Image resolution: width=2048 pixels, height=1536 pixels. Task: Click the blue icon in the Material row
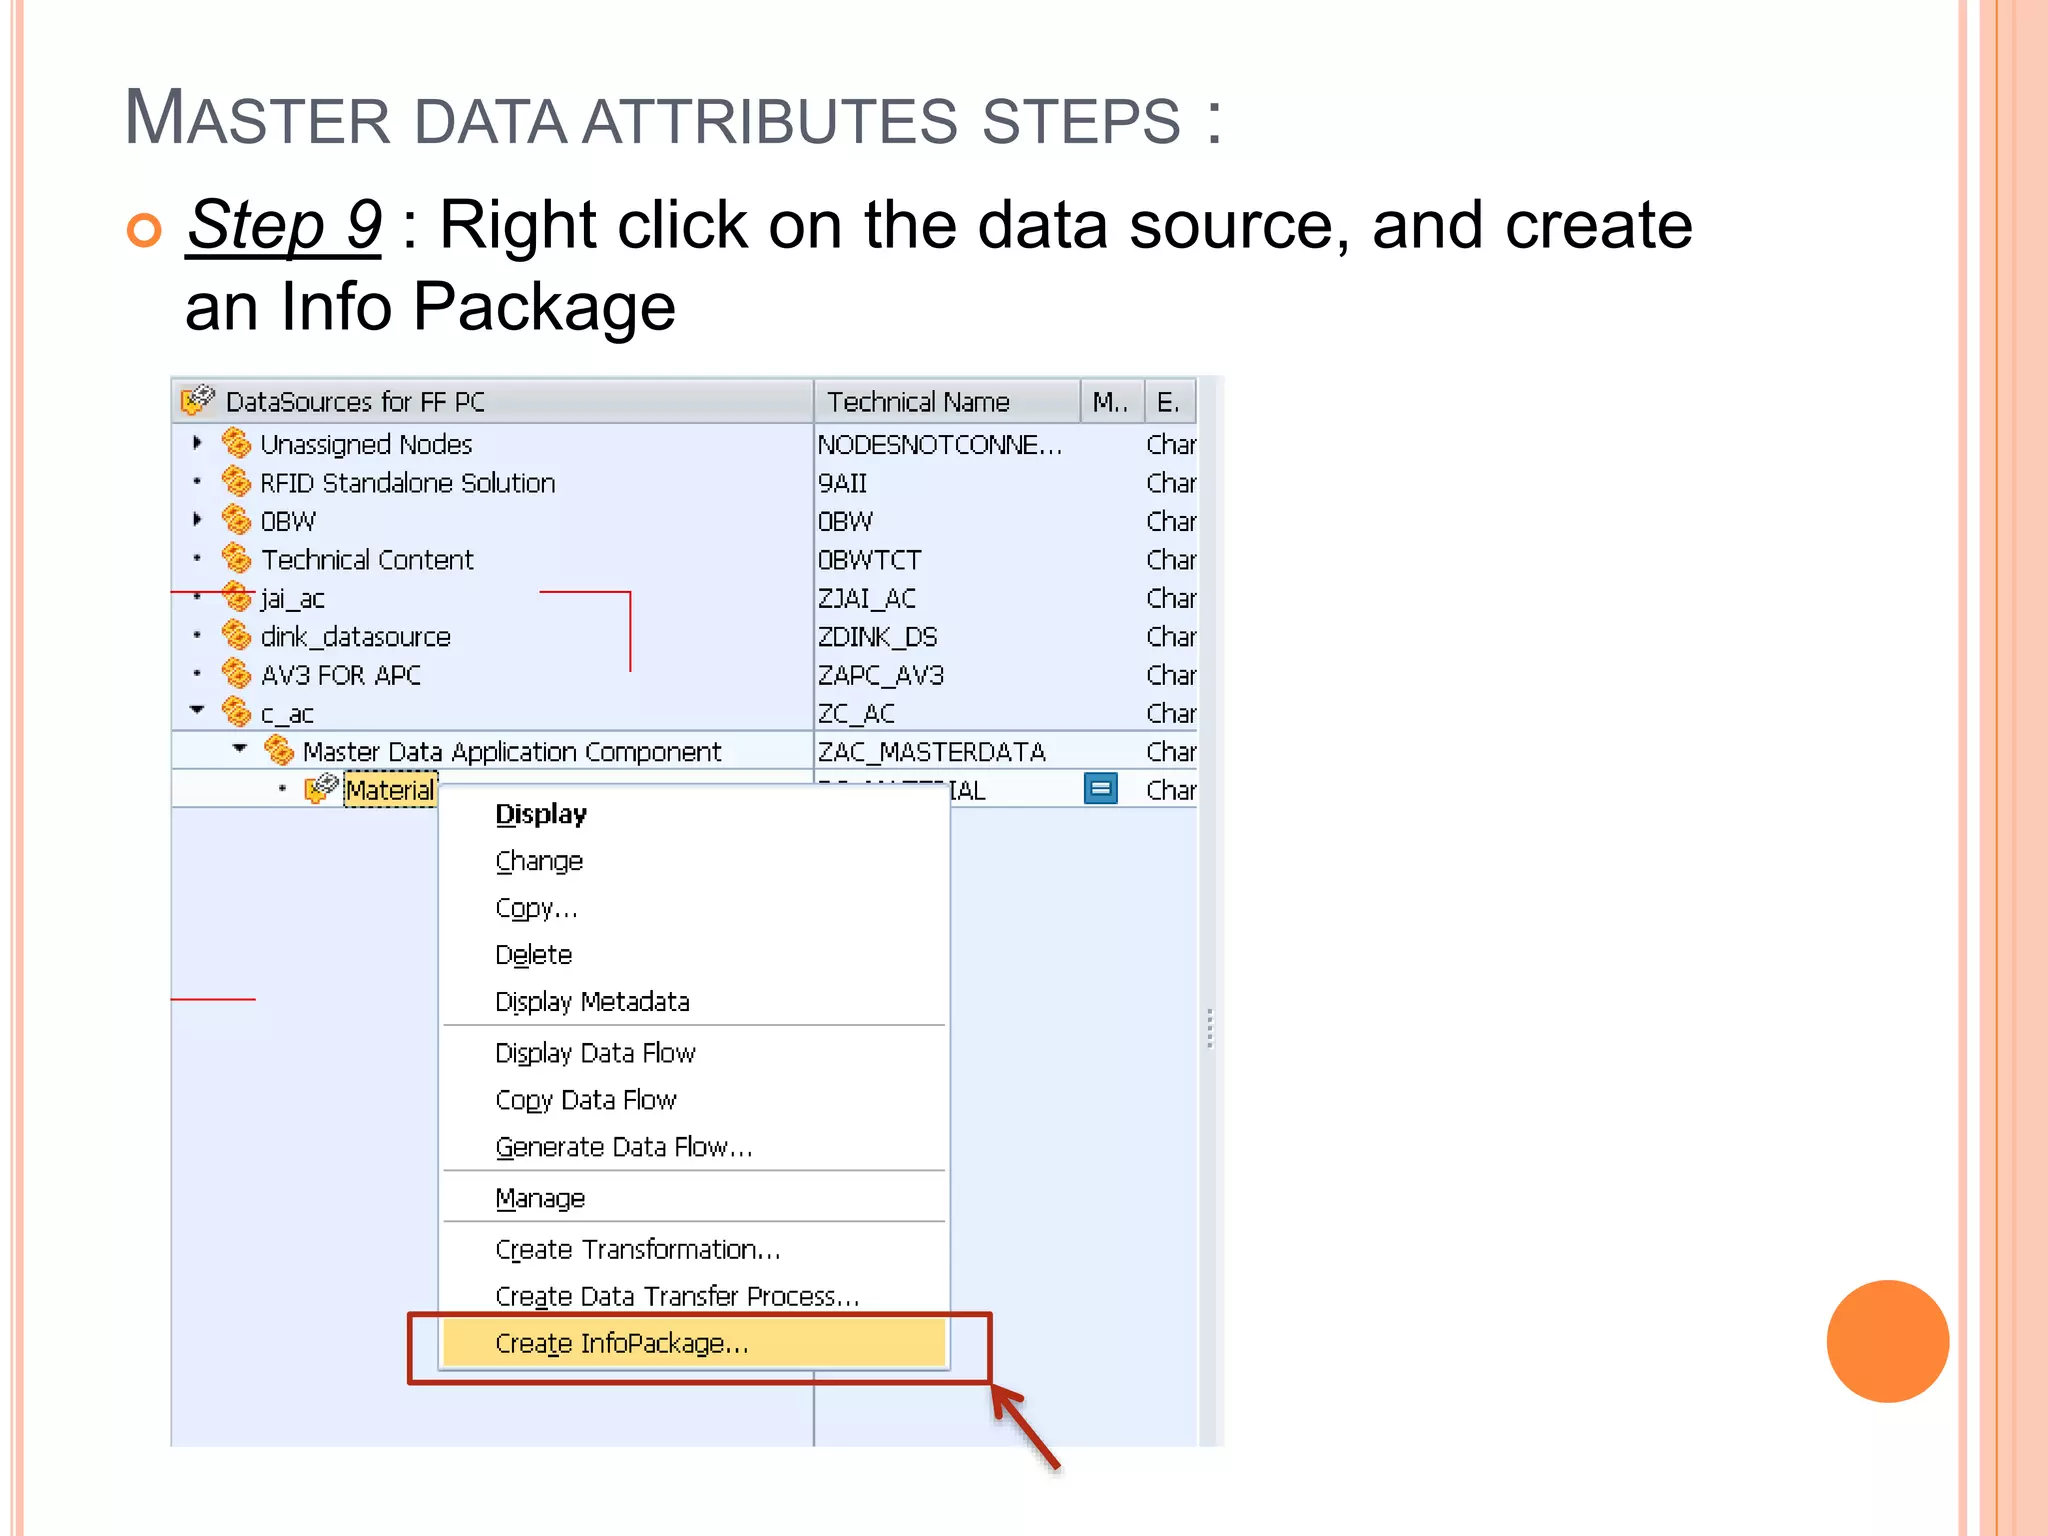[1100, 788]
